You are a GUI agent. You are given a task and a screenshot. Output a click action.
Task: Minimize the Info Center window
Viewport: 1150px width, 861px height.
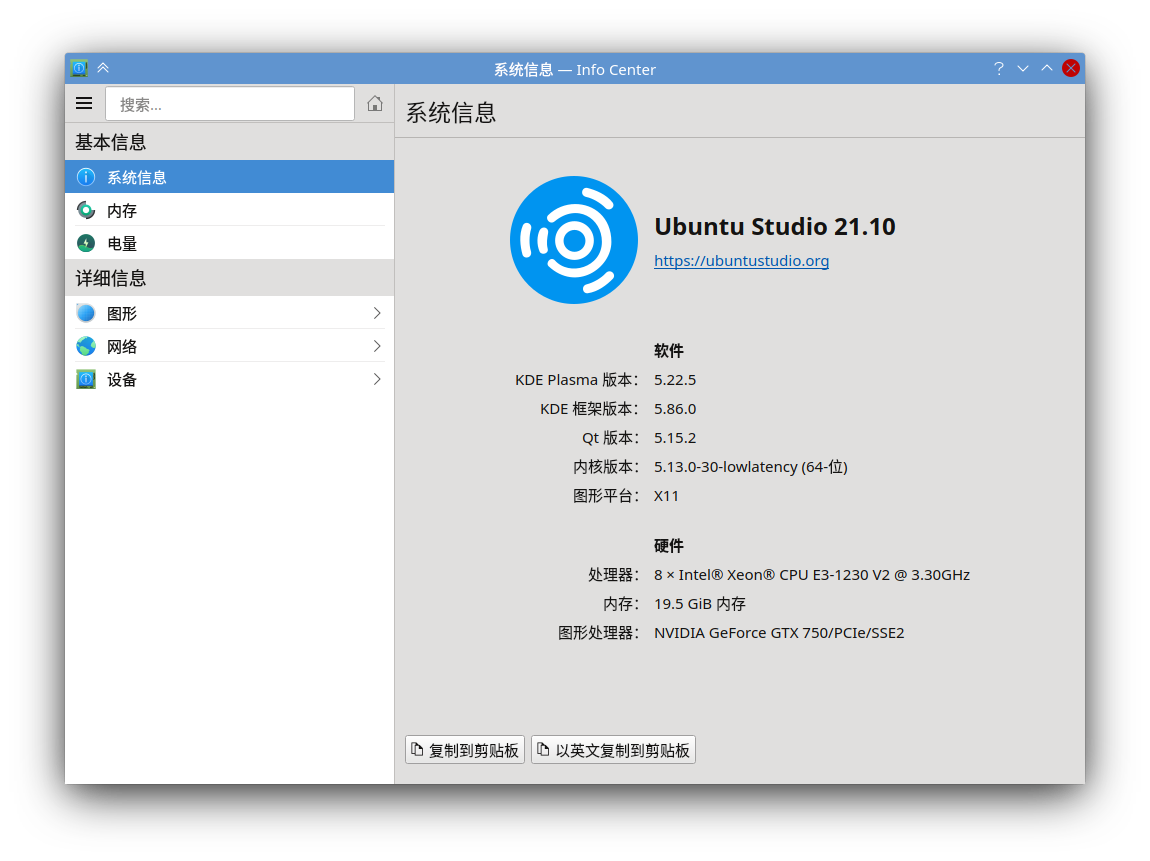coord(1022,68)
